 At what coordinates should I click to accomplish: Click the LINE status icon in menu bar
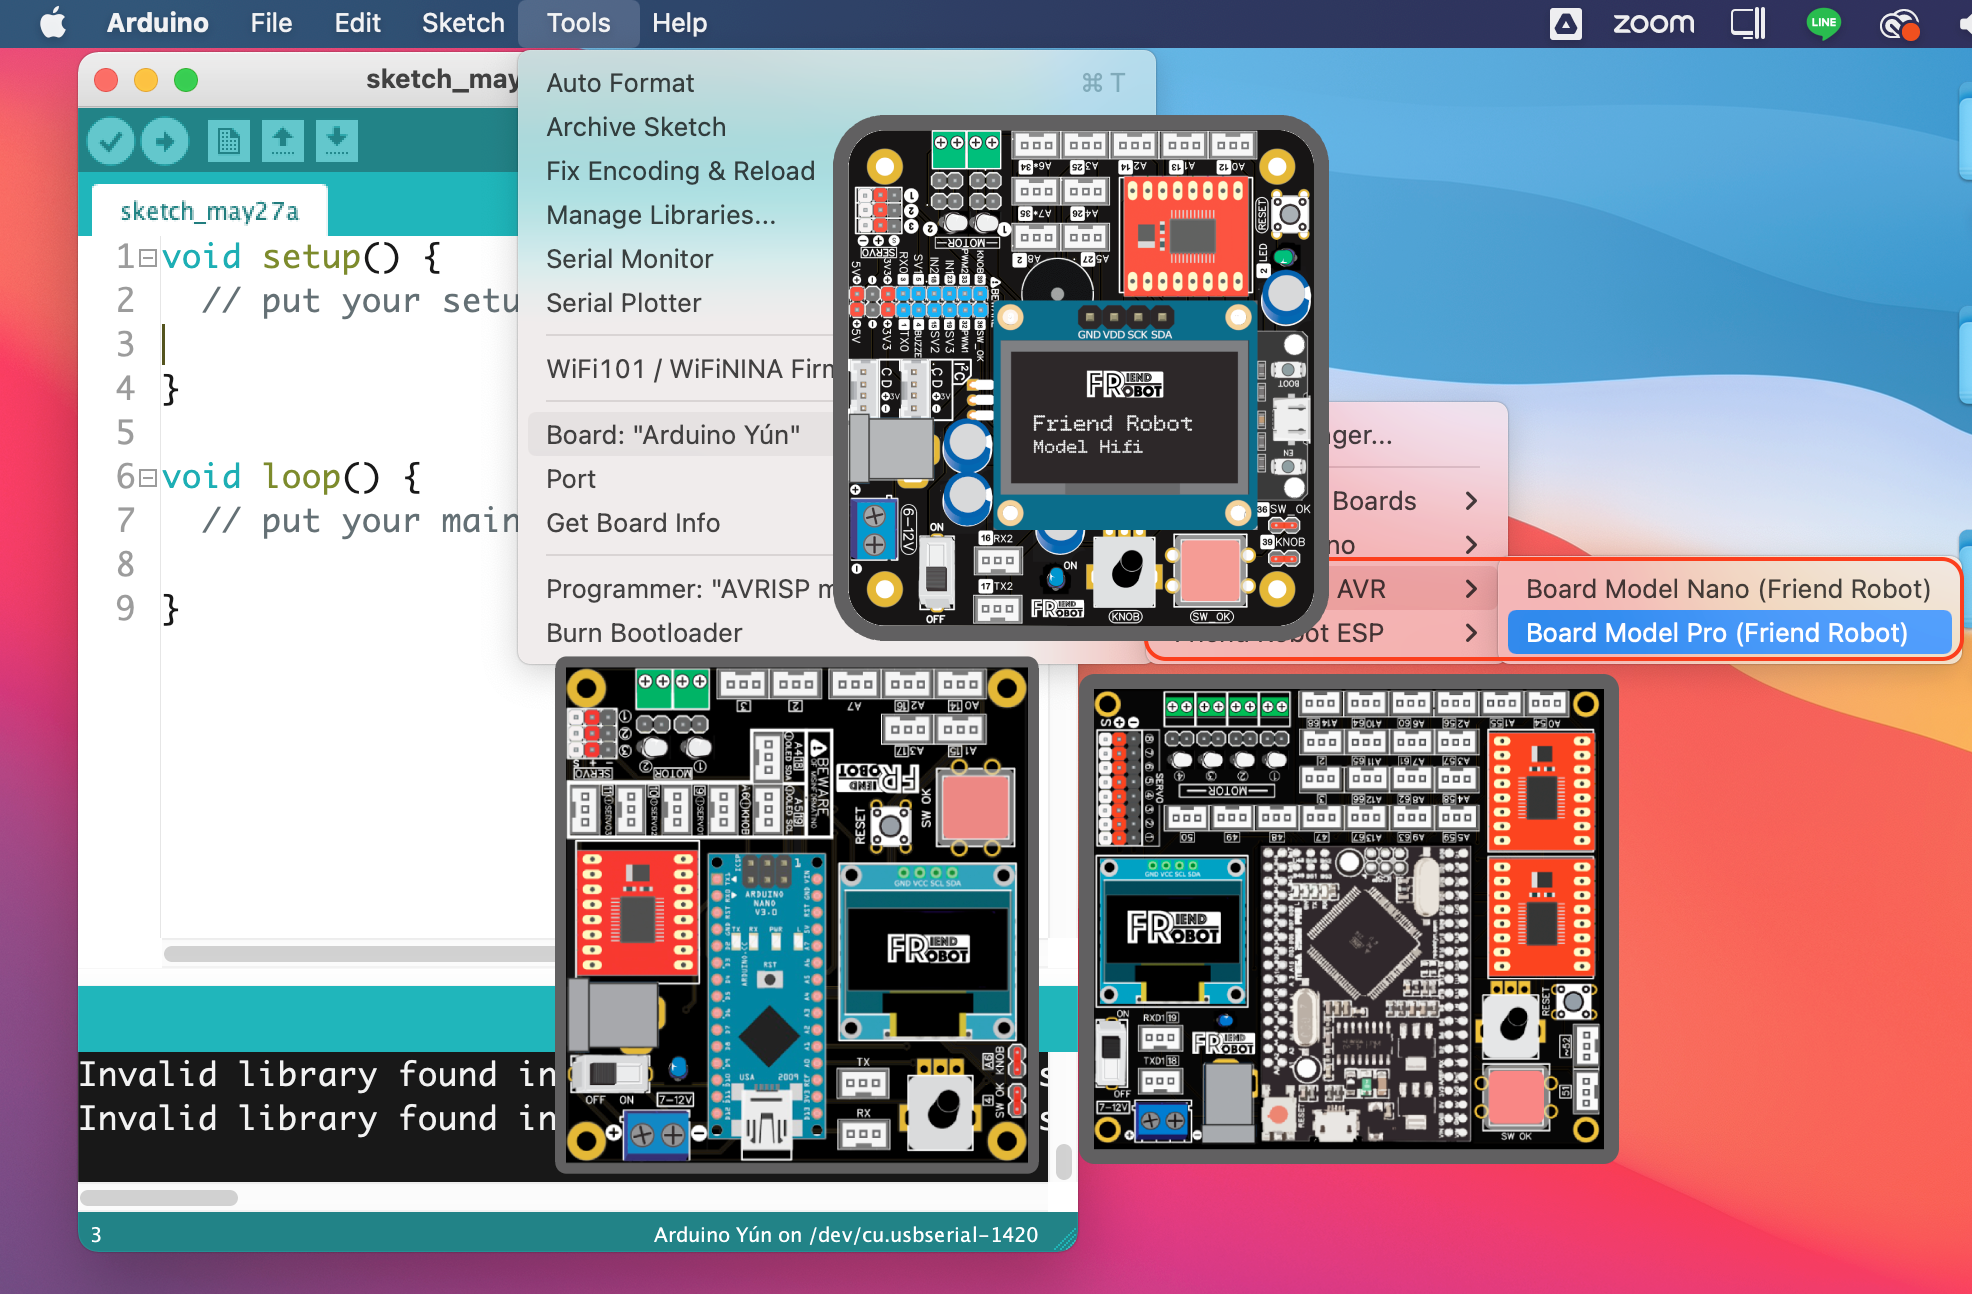(1823, 23)
